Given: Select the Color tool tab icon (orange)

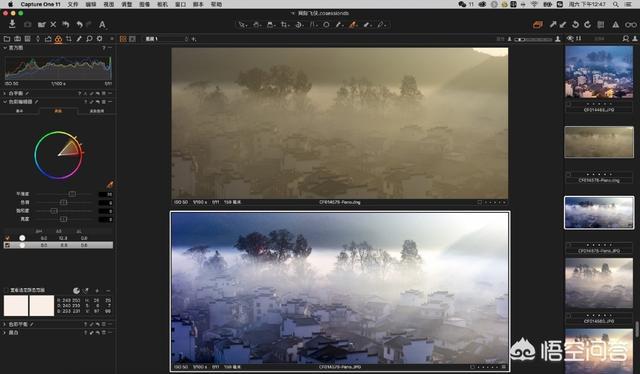Looking at the screenshot, I should [58, 39].
